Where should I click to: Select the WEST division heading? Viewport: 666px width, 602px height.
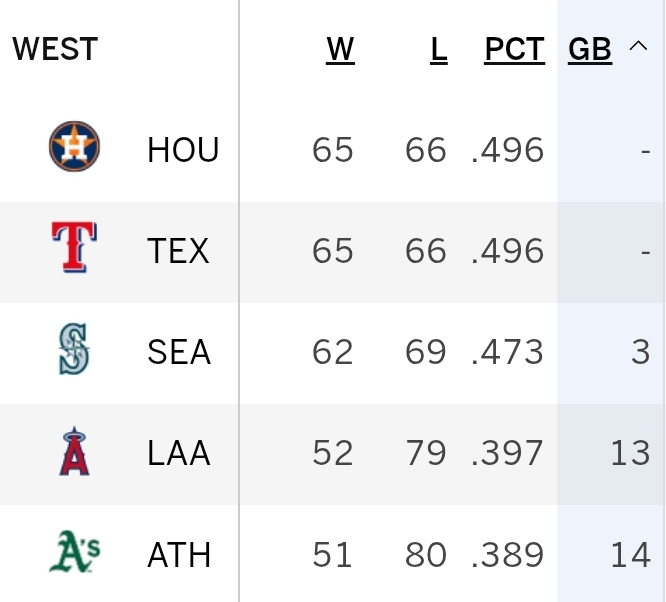coord(55,49)
